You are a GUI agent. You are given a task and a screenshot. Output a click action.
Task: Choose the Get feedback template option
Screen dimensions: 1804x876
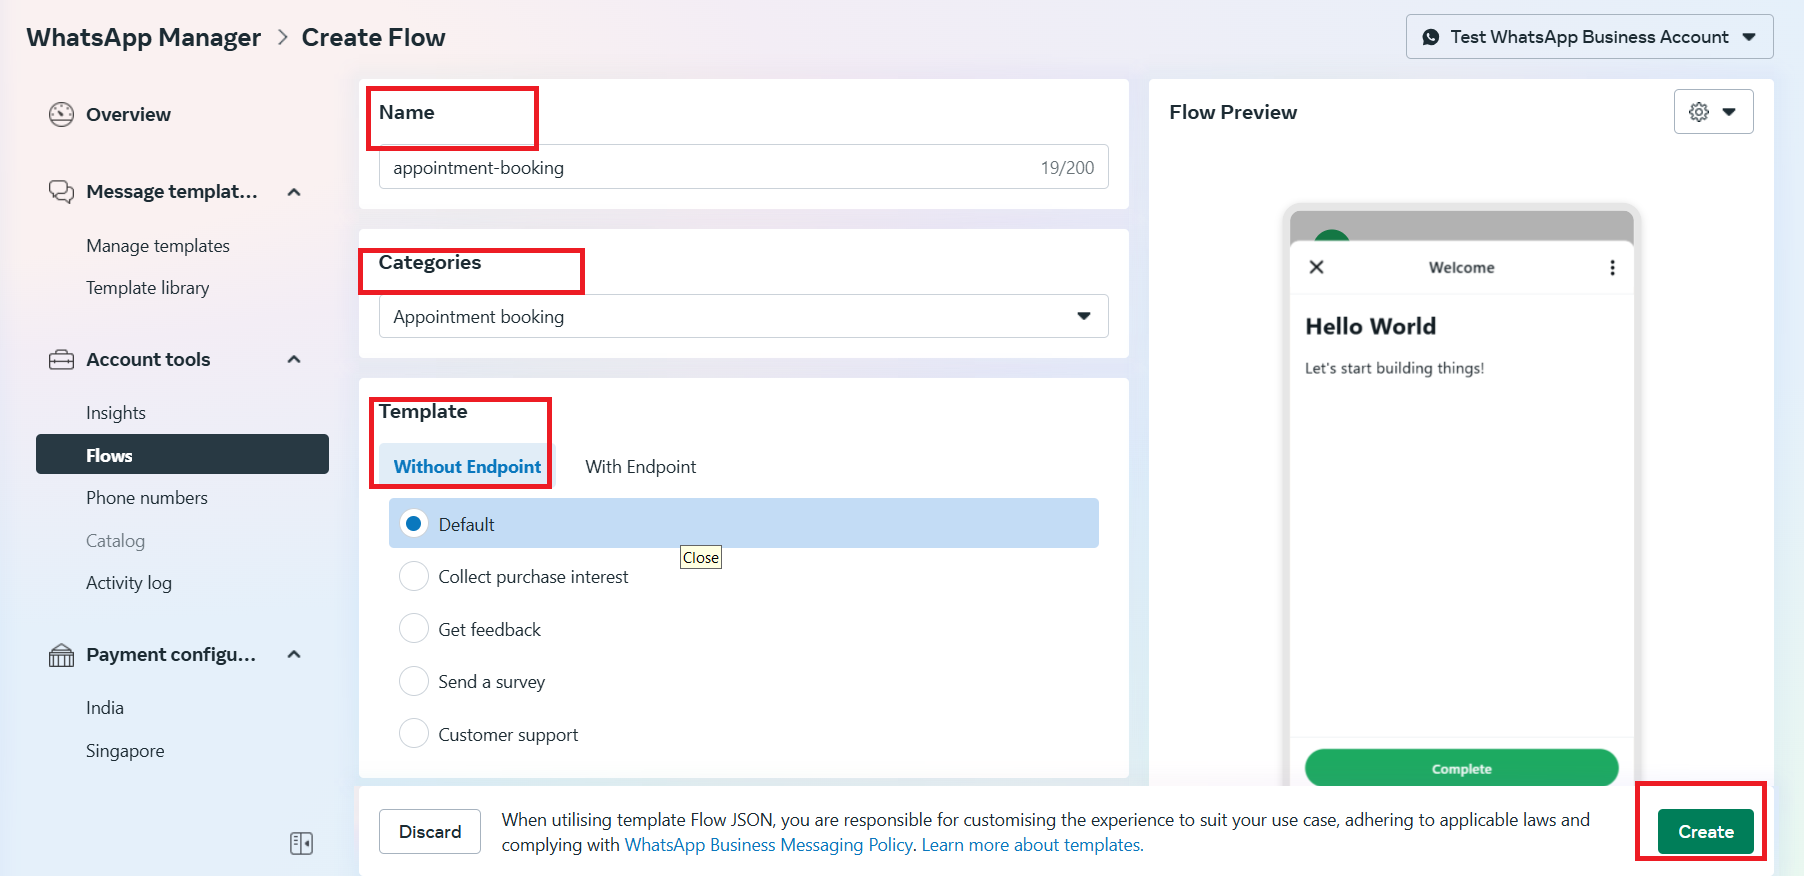pos(413,629)
